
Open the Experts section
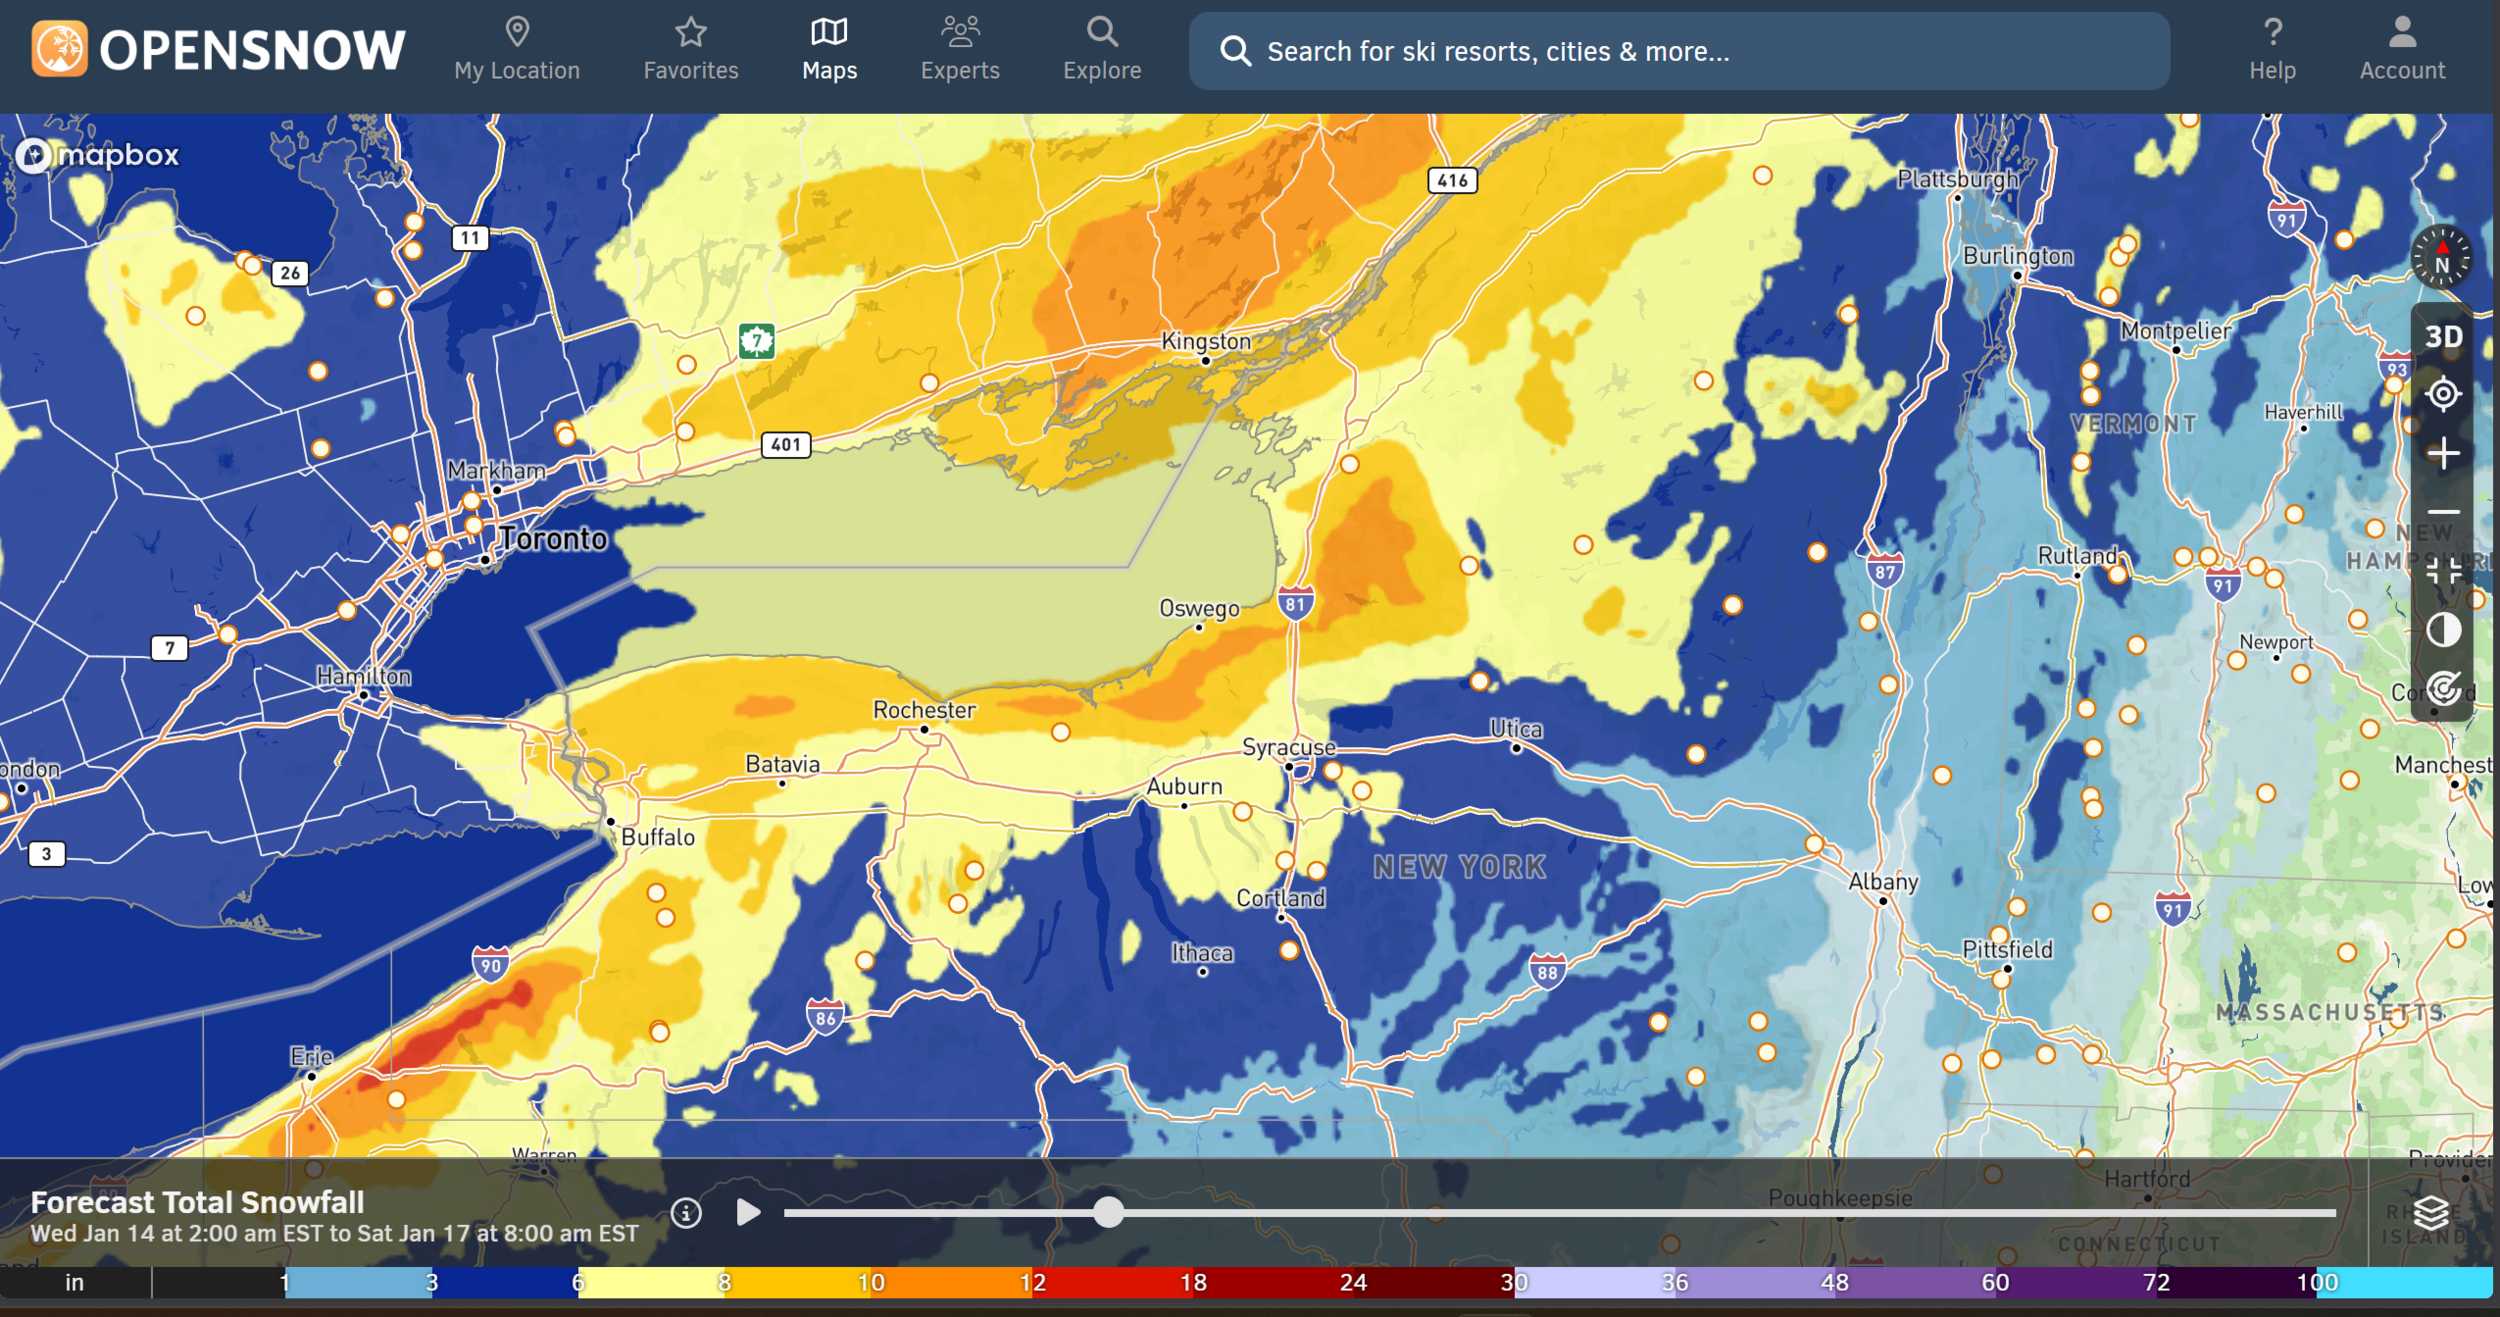point(960,50)
